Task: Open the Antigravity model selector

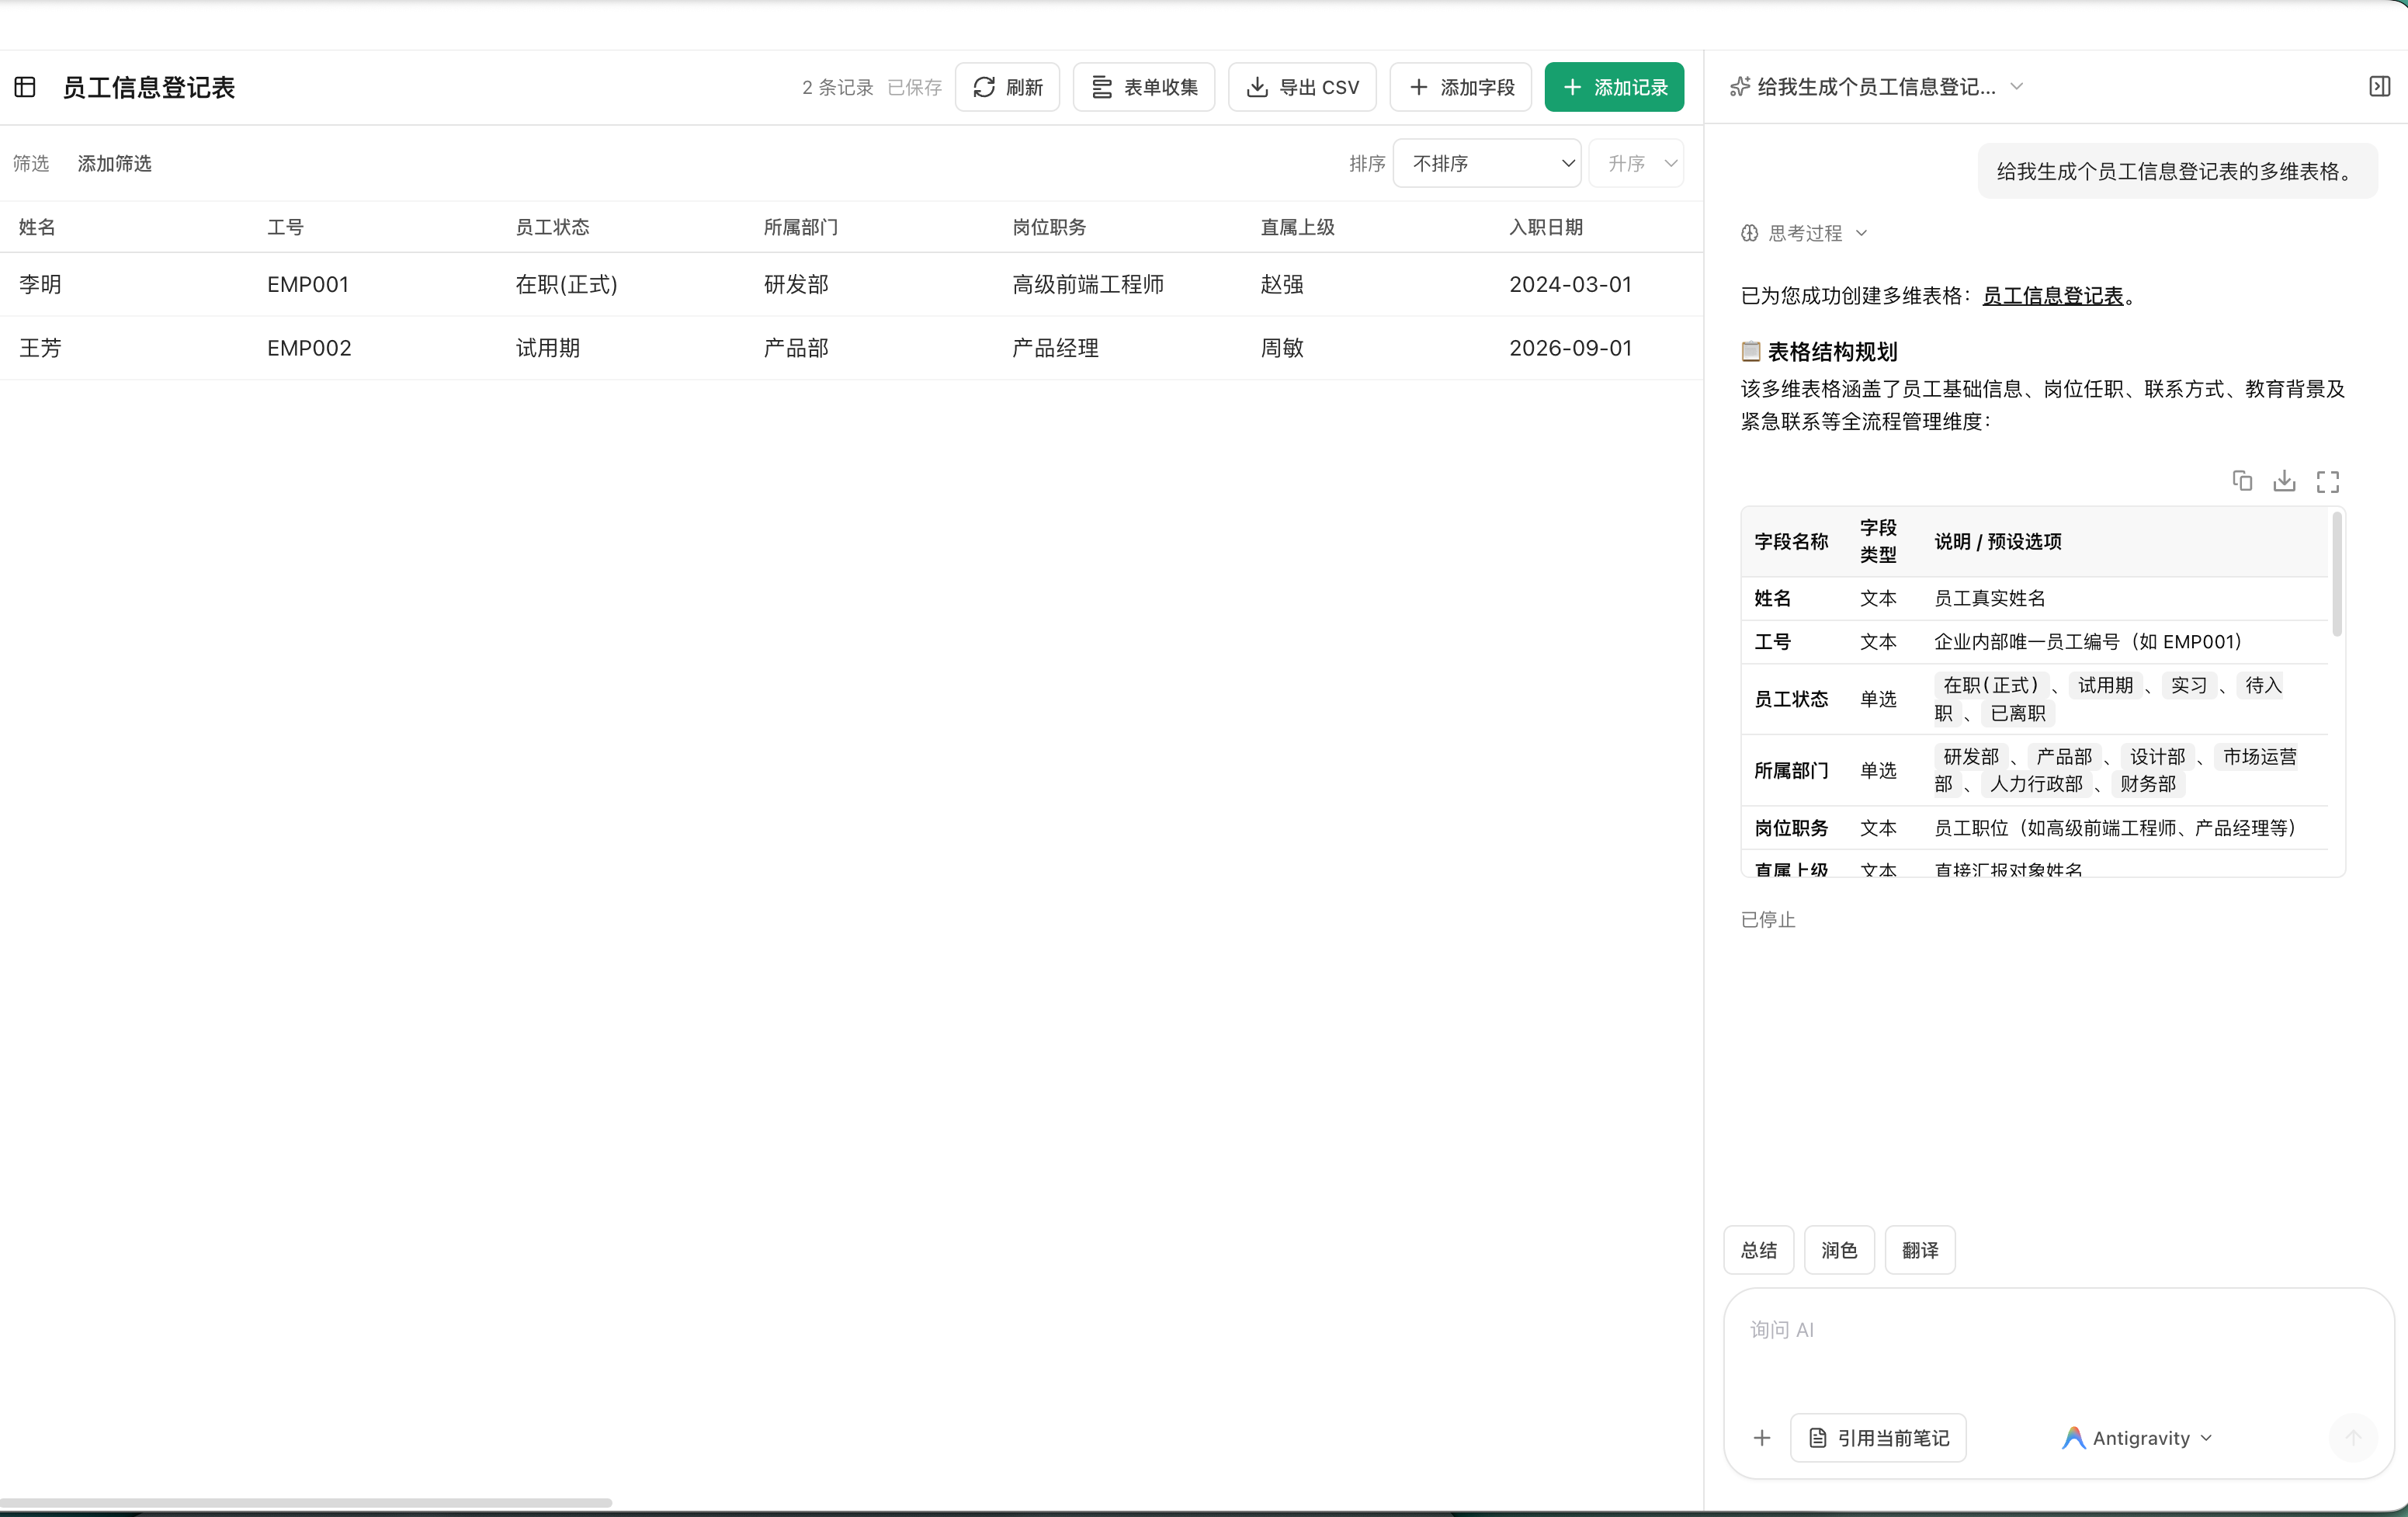Action: (2138, 1438)
